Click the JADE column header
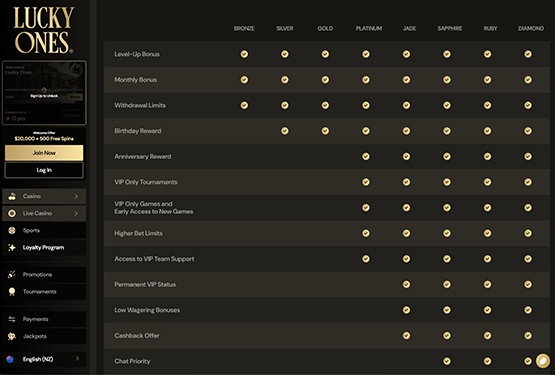This screenshot has height=375, width=555. 409,28
